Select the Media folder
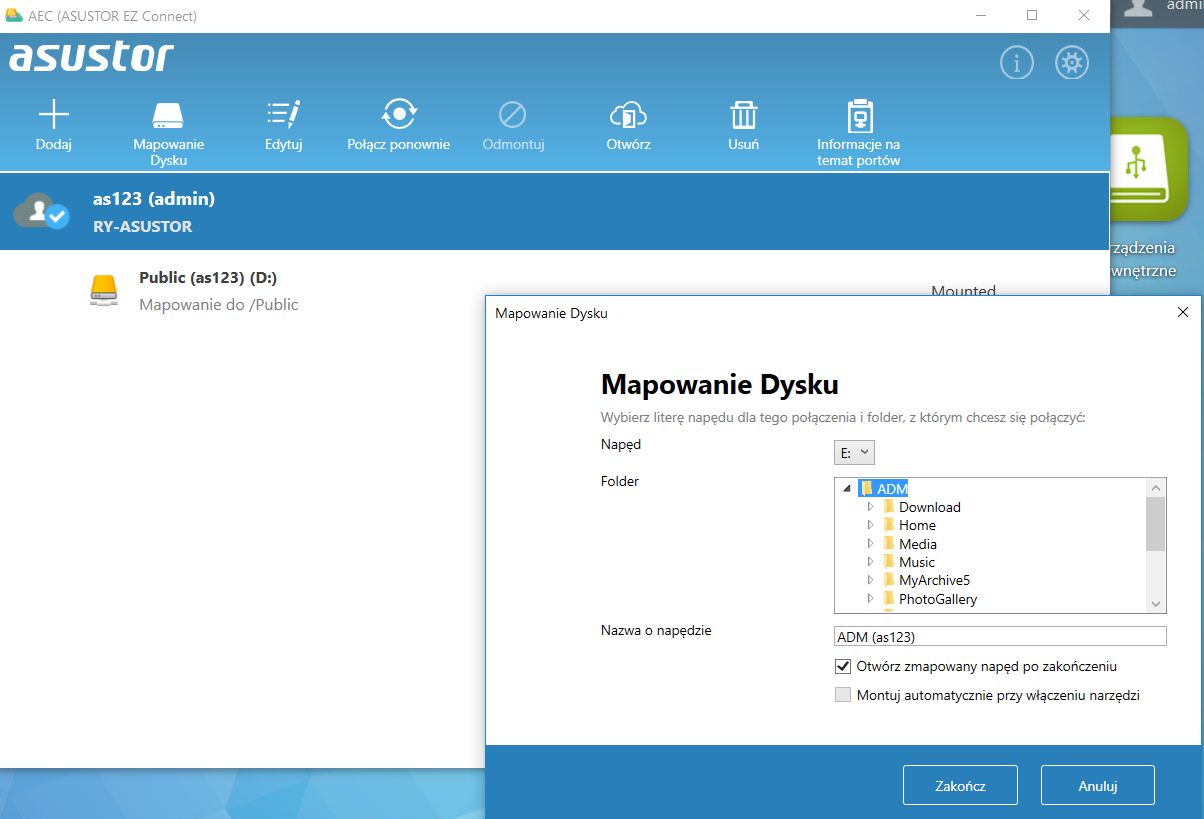Viewport: 1204px width, 819px height. (x=917, y=544)
